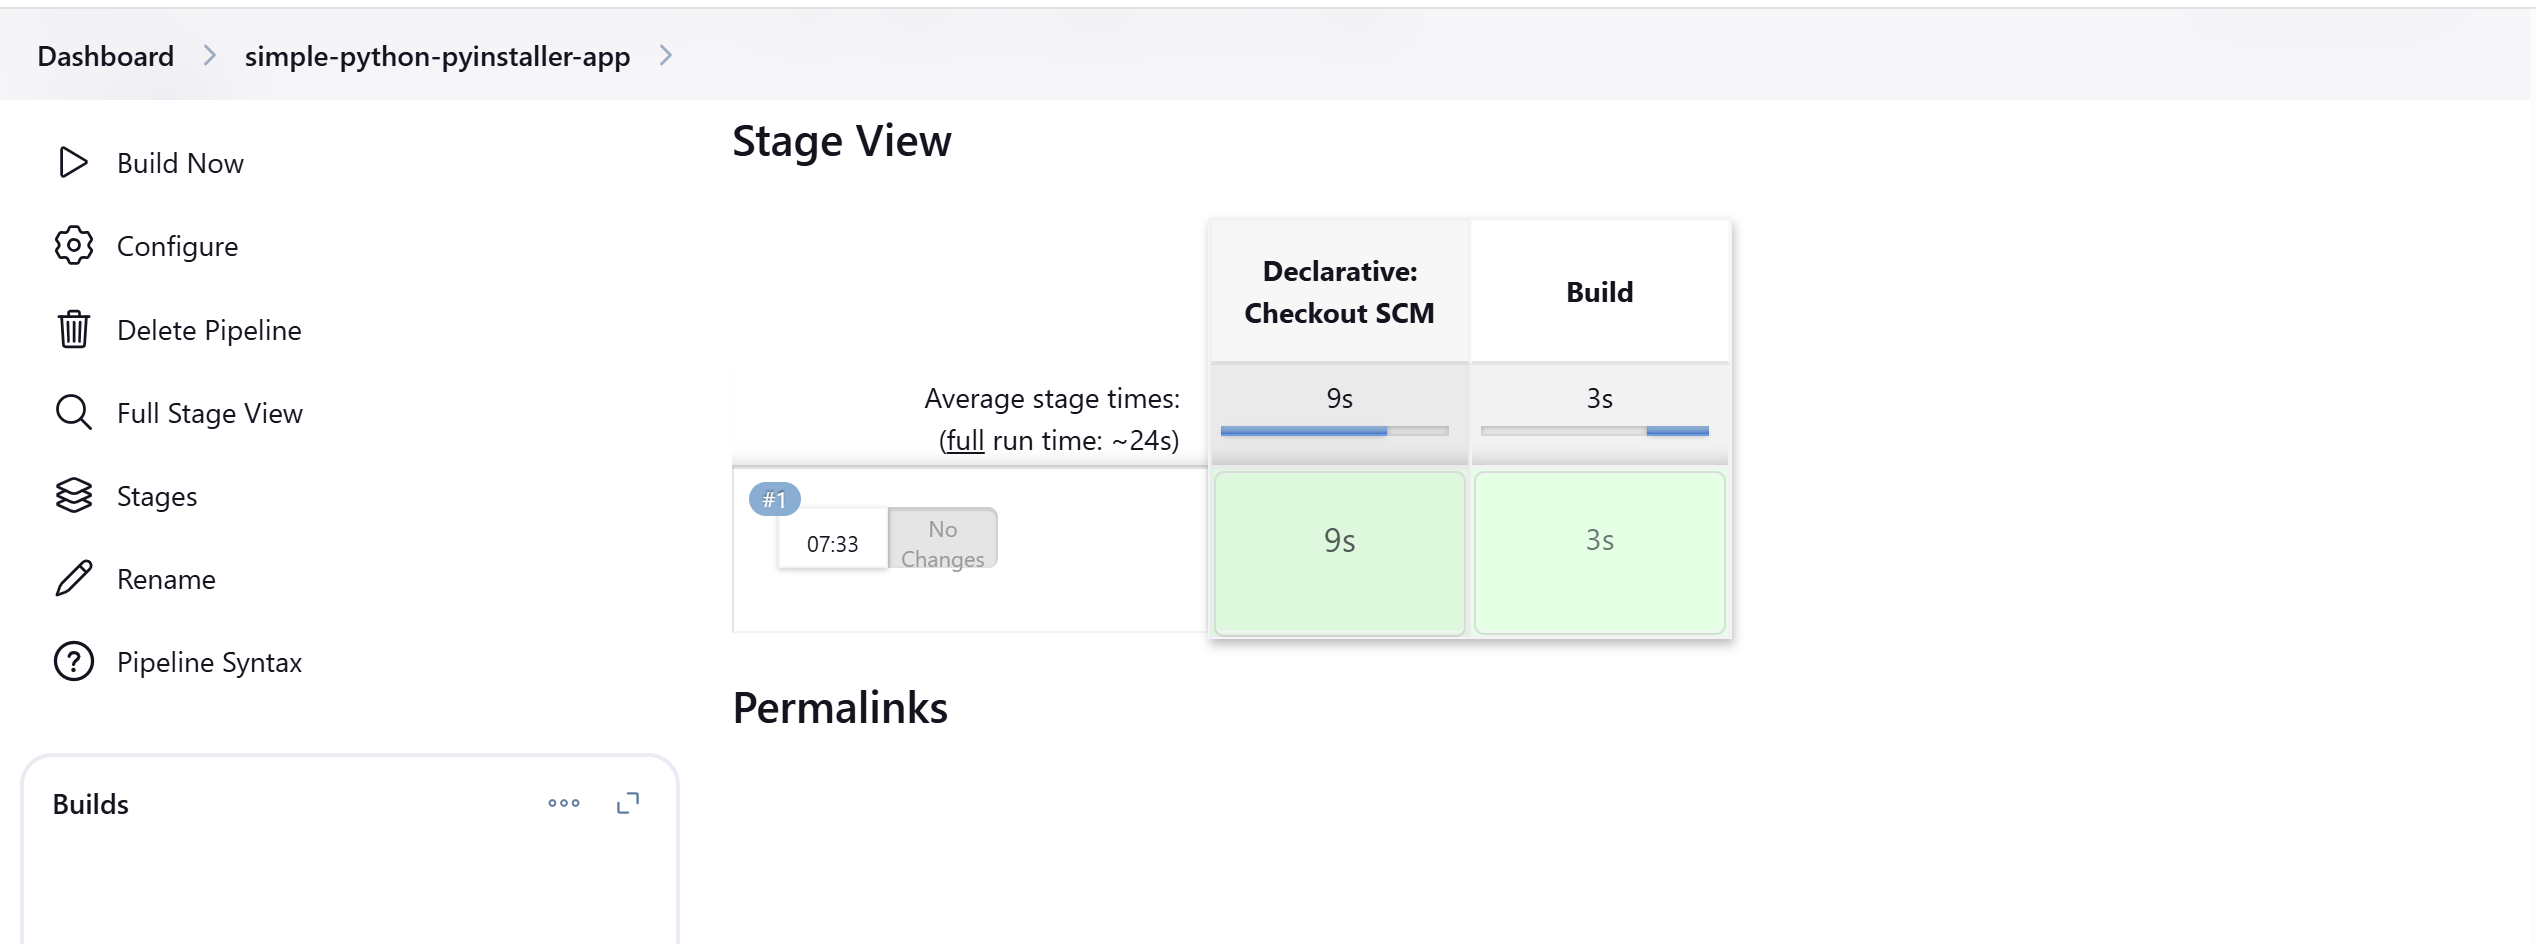This screenshot has height=944, width=2536.
Task: Open the Builds three-dot options menu
Action: click(564, 803)
